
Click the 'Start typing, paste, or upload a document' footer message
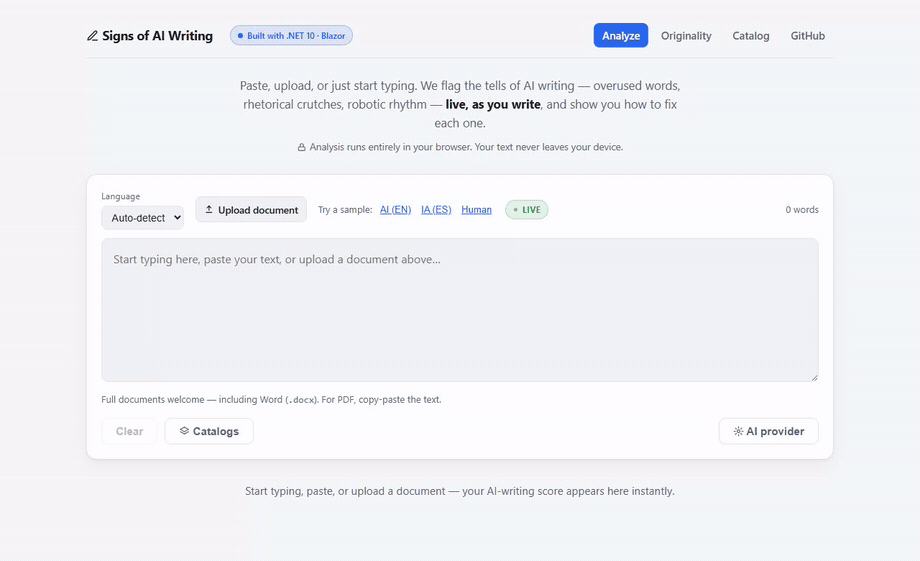point(460,491)
